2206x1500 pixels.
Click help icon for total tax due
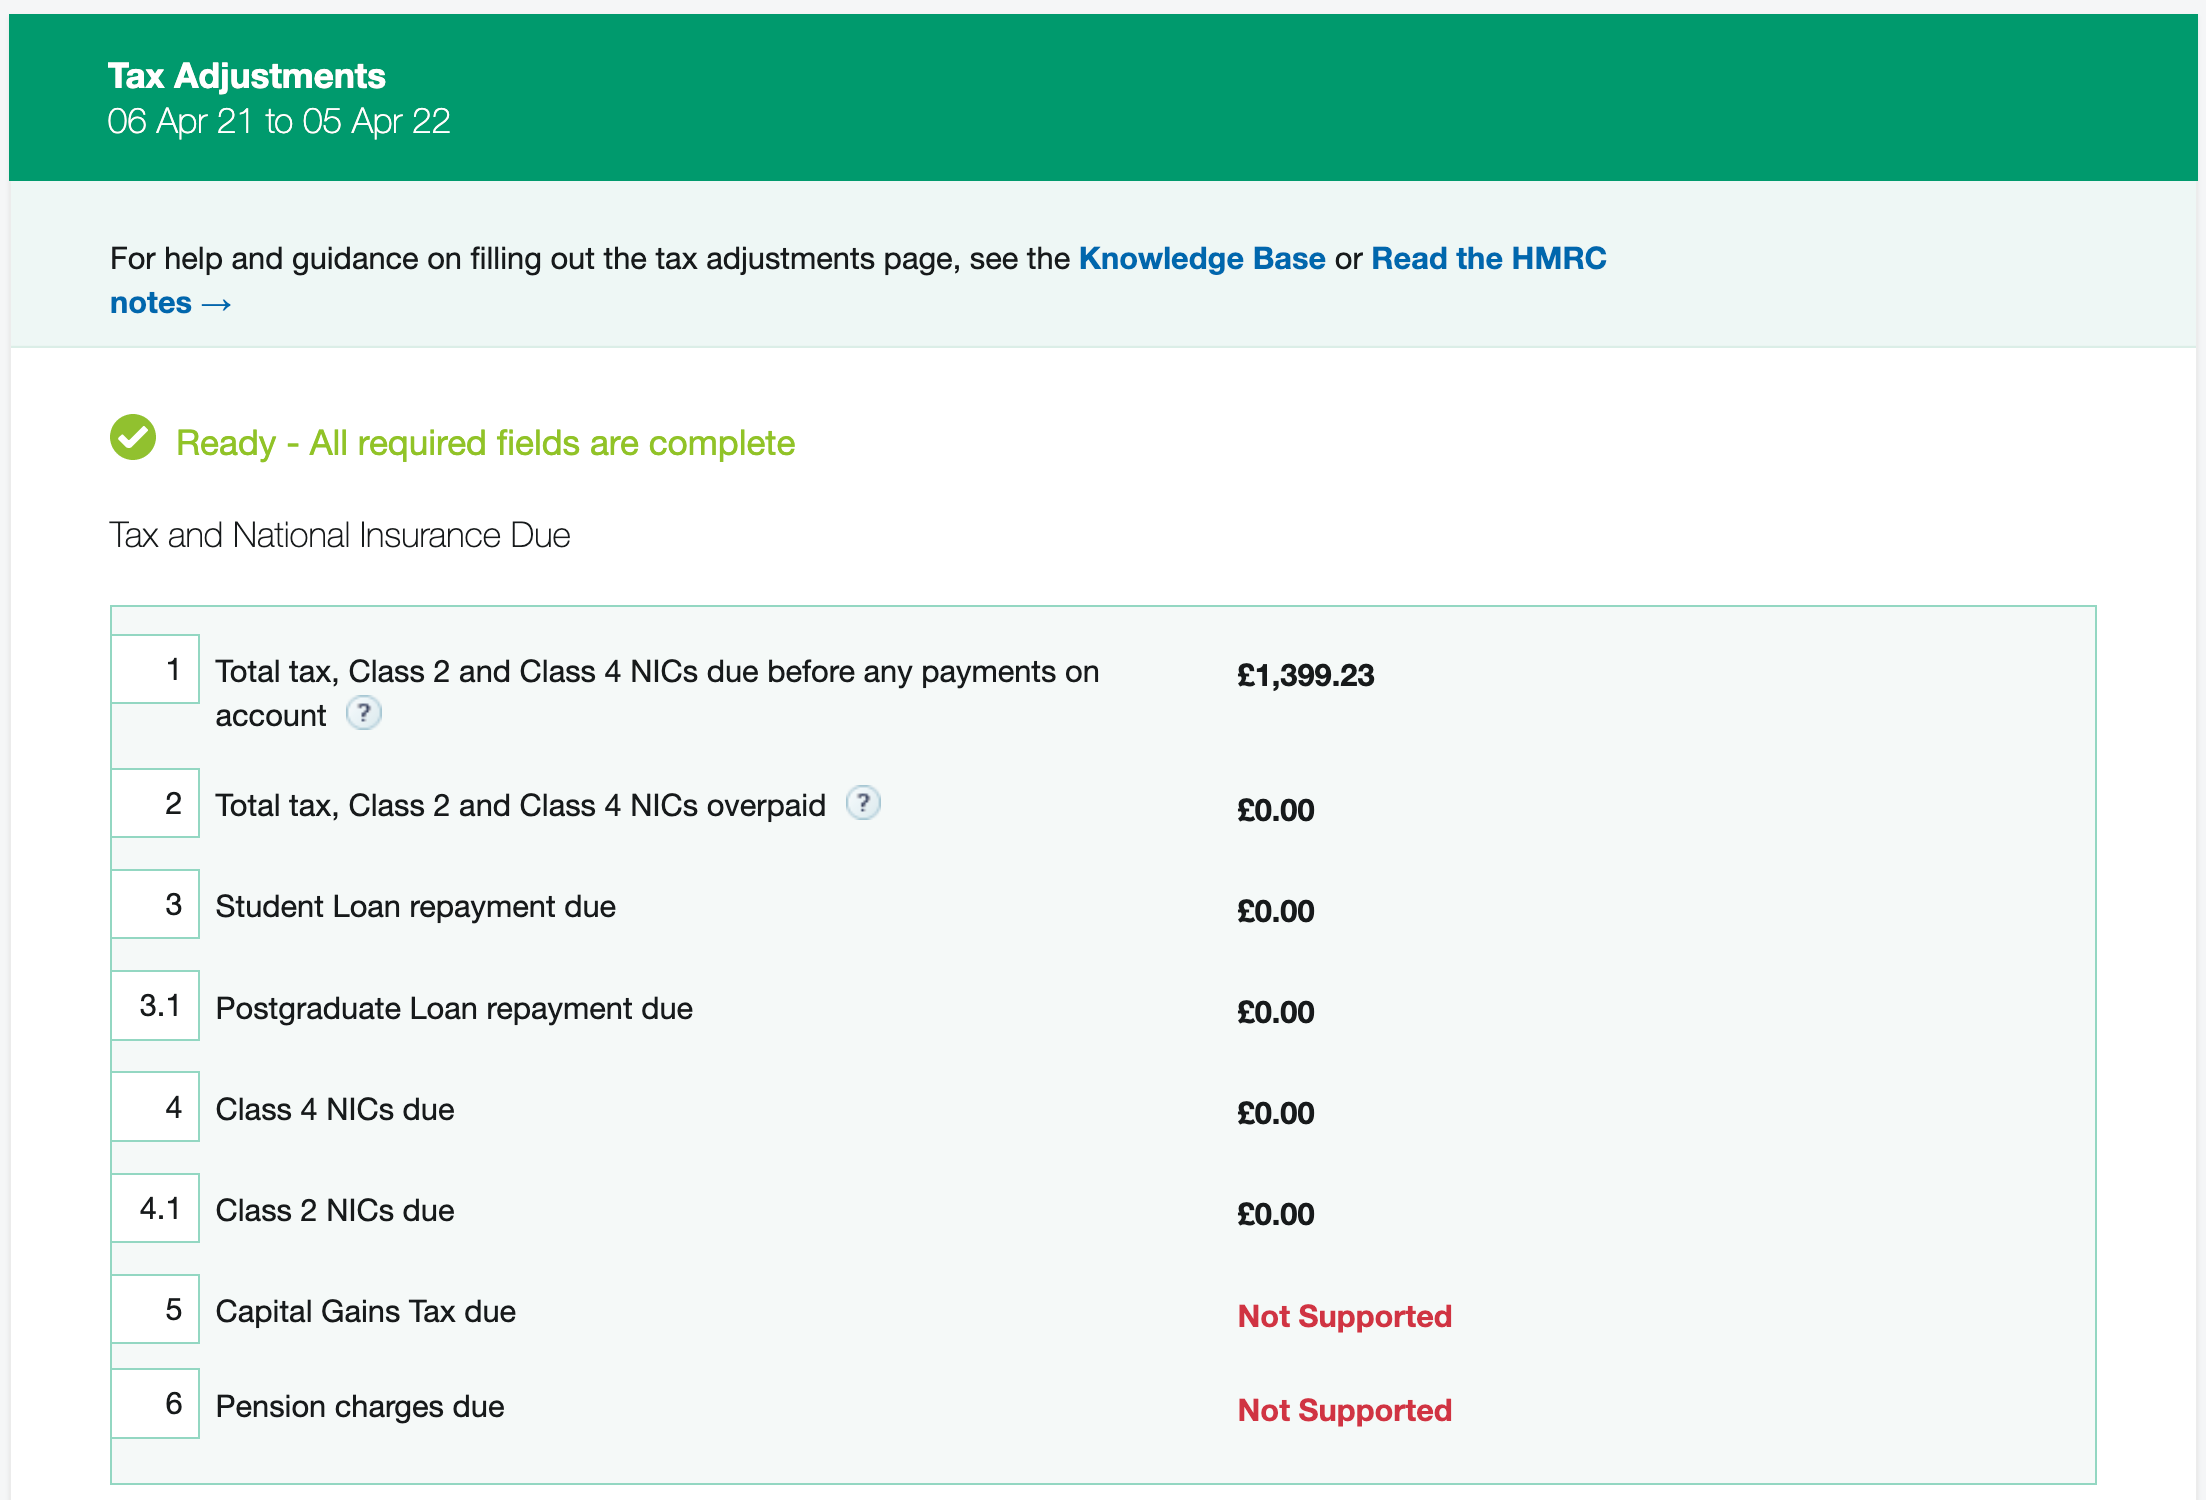363,714
